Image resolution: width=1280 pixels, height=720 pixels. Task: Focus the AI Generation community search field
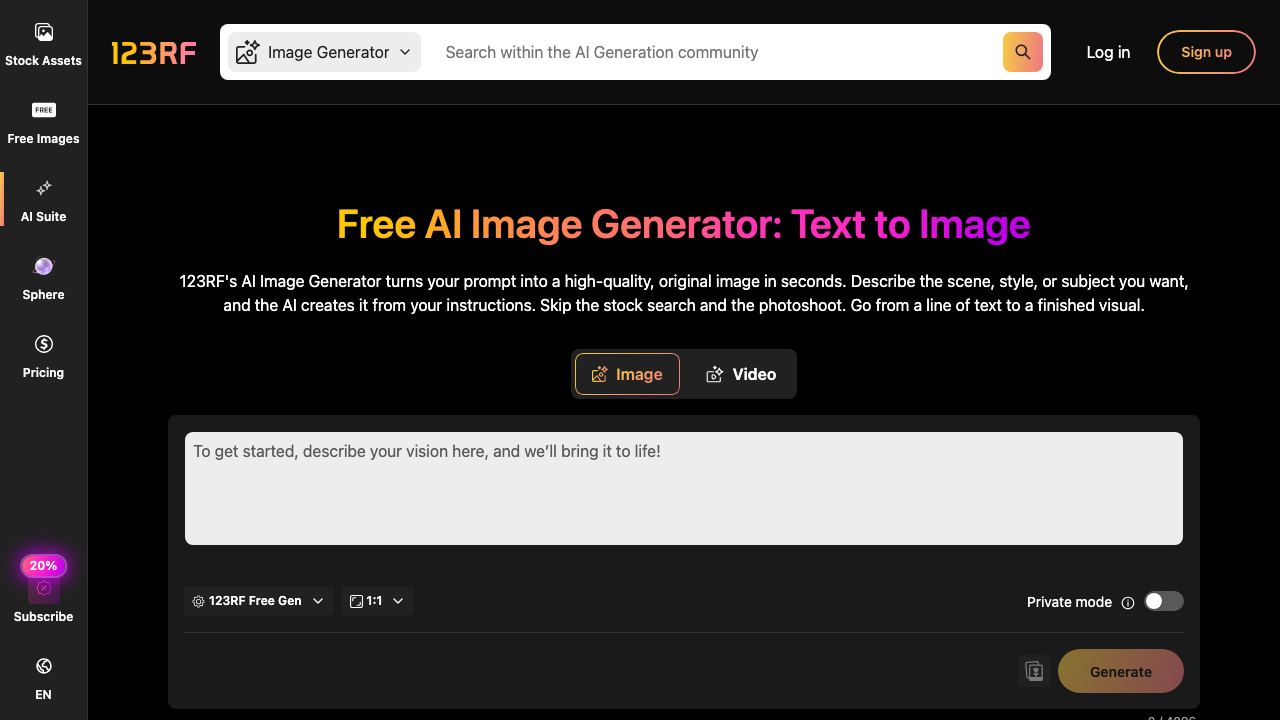[x=716, y=52]
